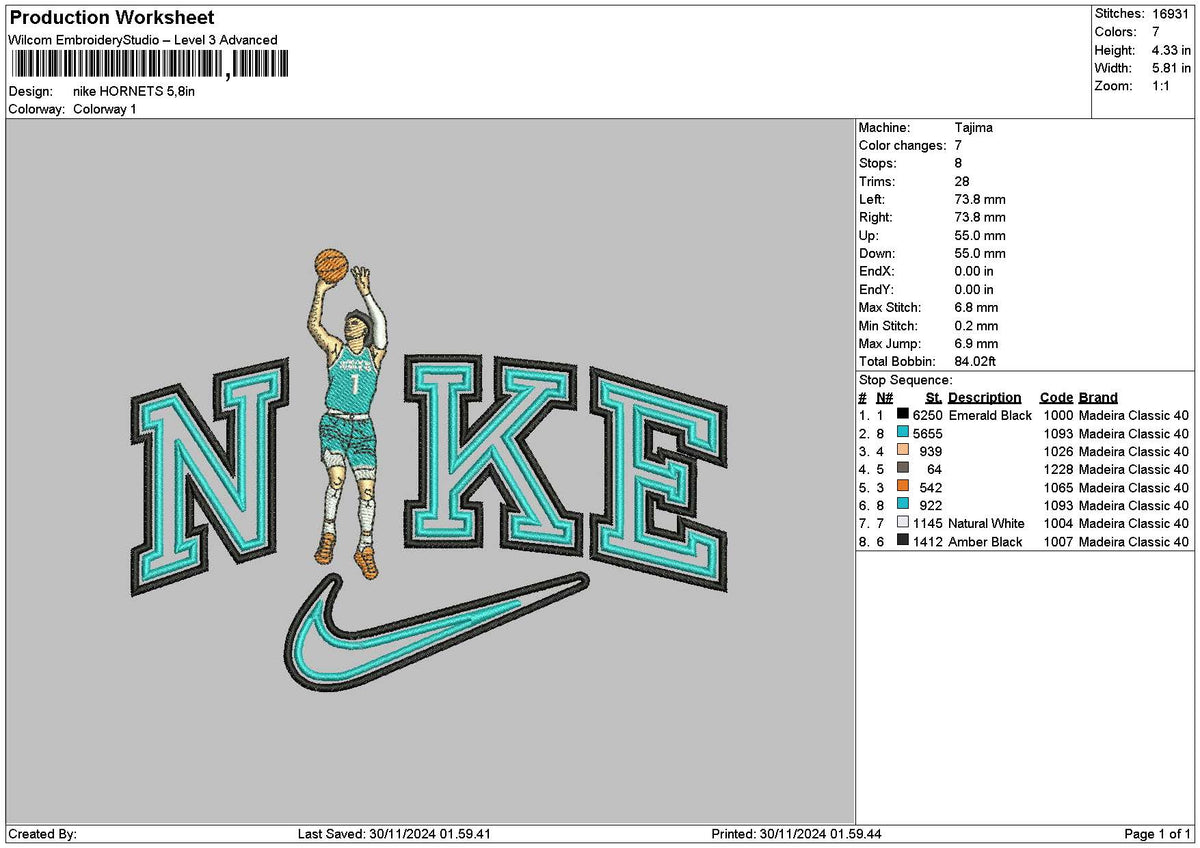Click the "Last Saved: 30/11/2024 01.59.41" footer

(x=394, y=834)
